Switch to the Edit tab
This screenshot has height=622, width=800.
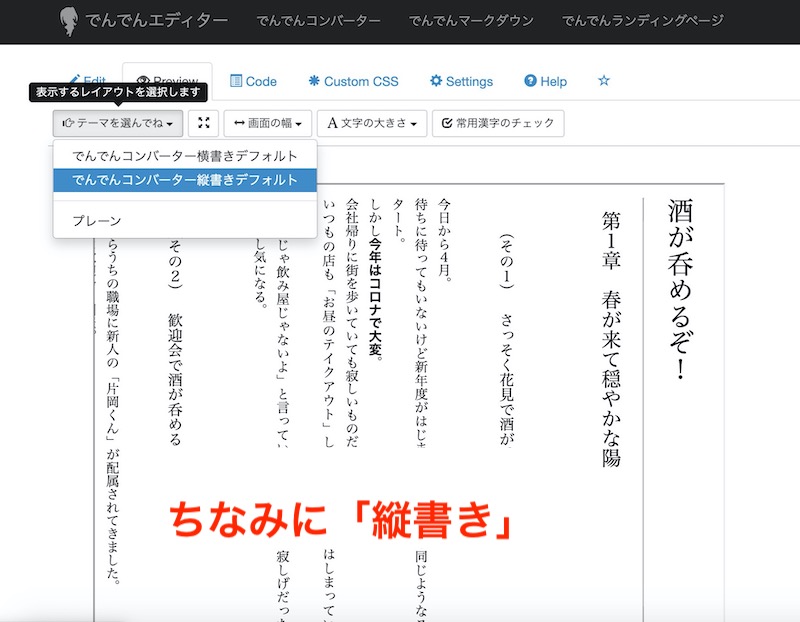pos(86,80)
